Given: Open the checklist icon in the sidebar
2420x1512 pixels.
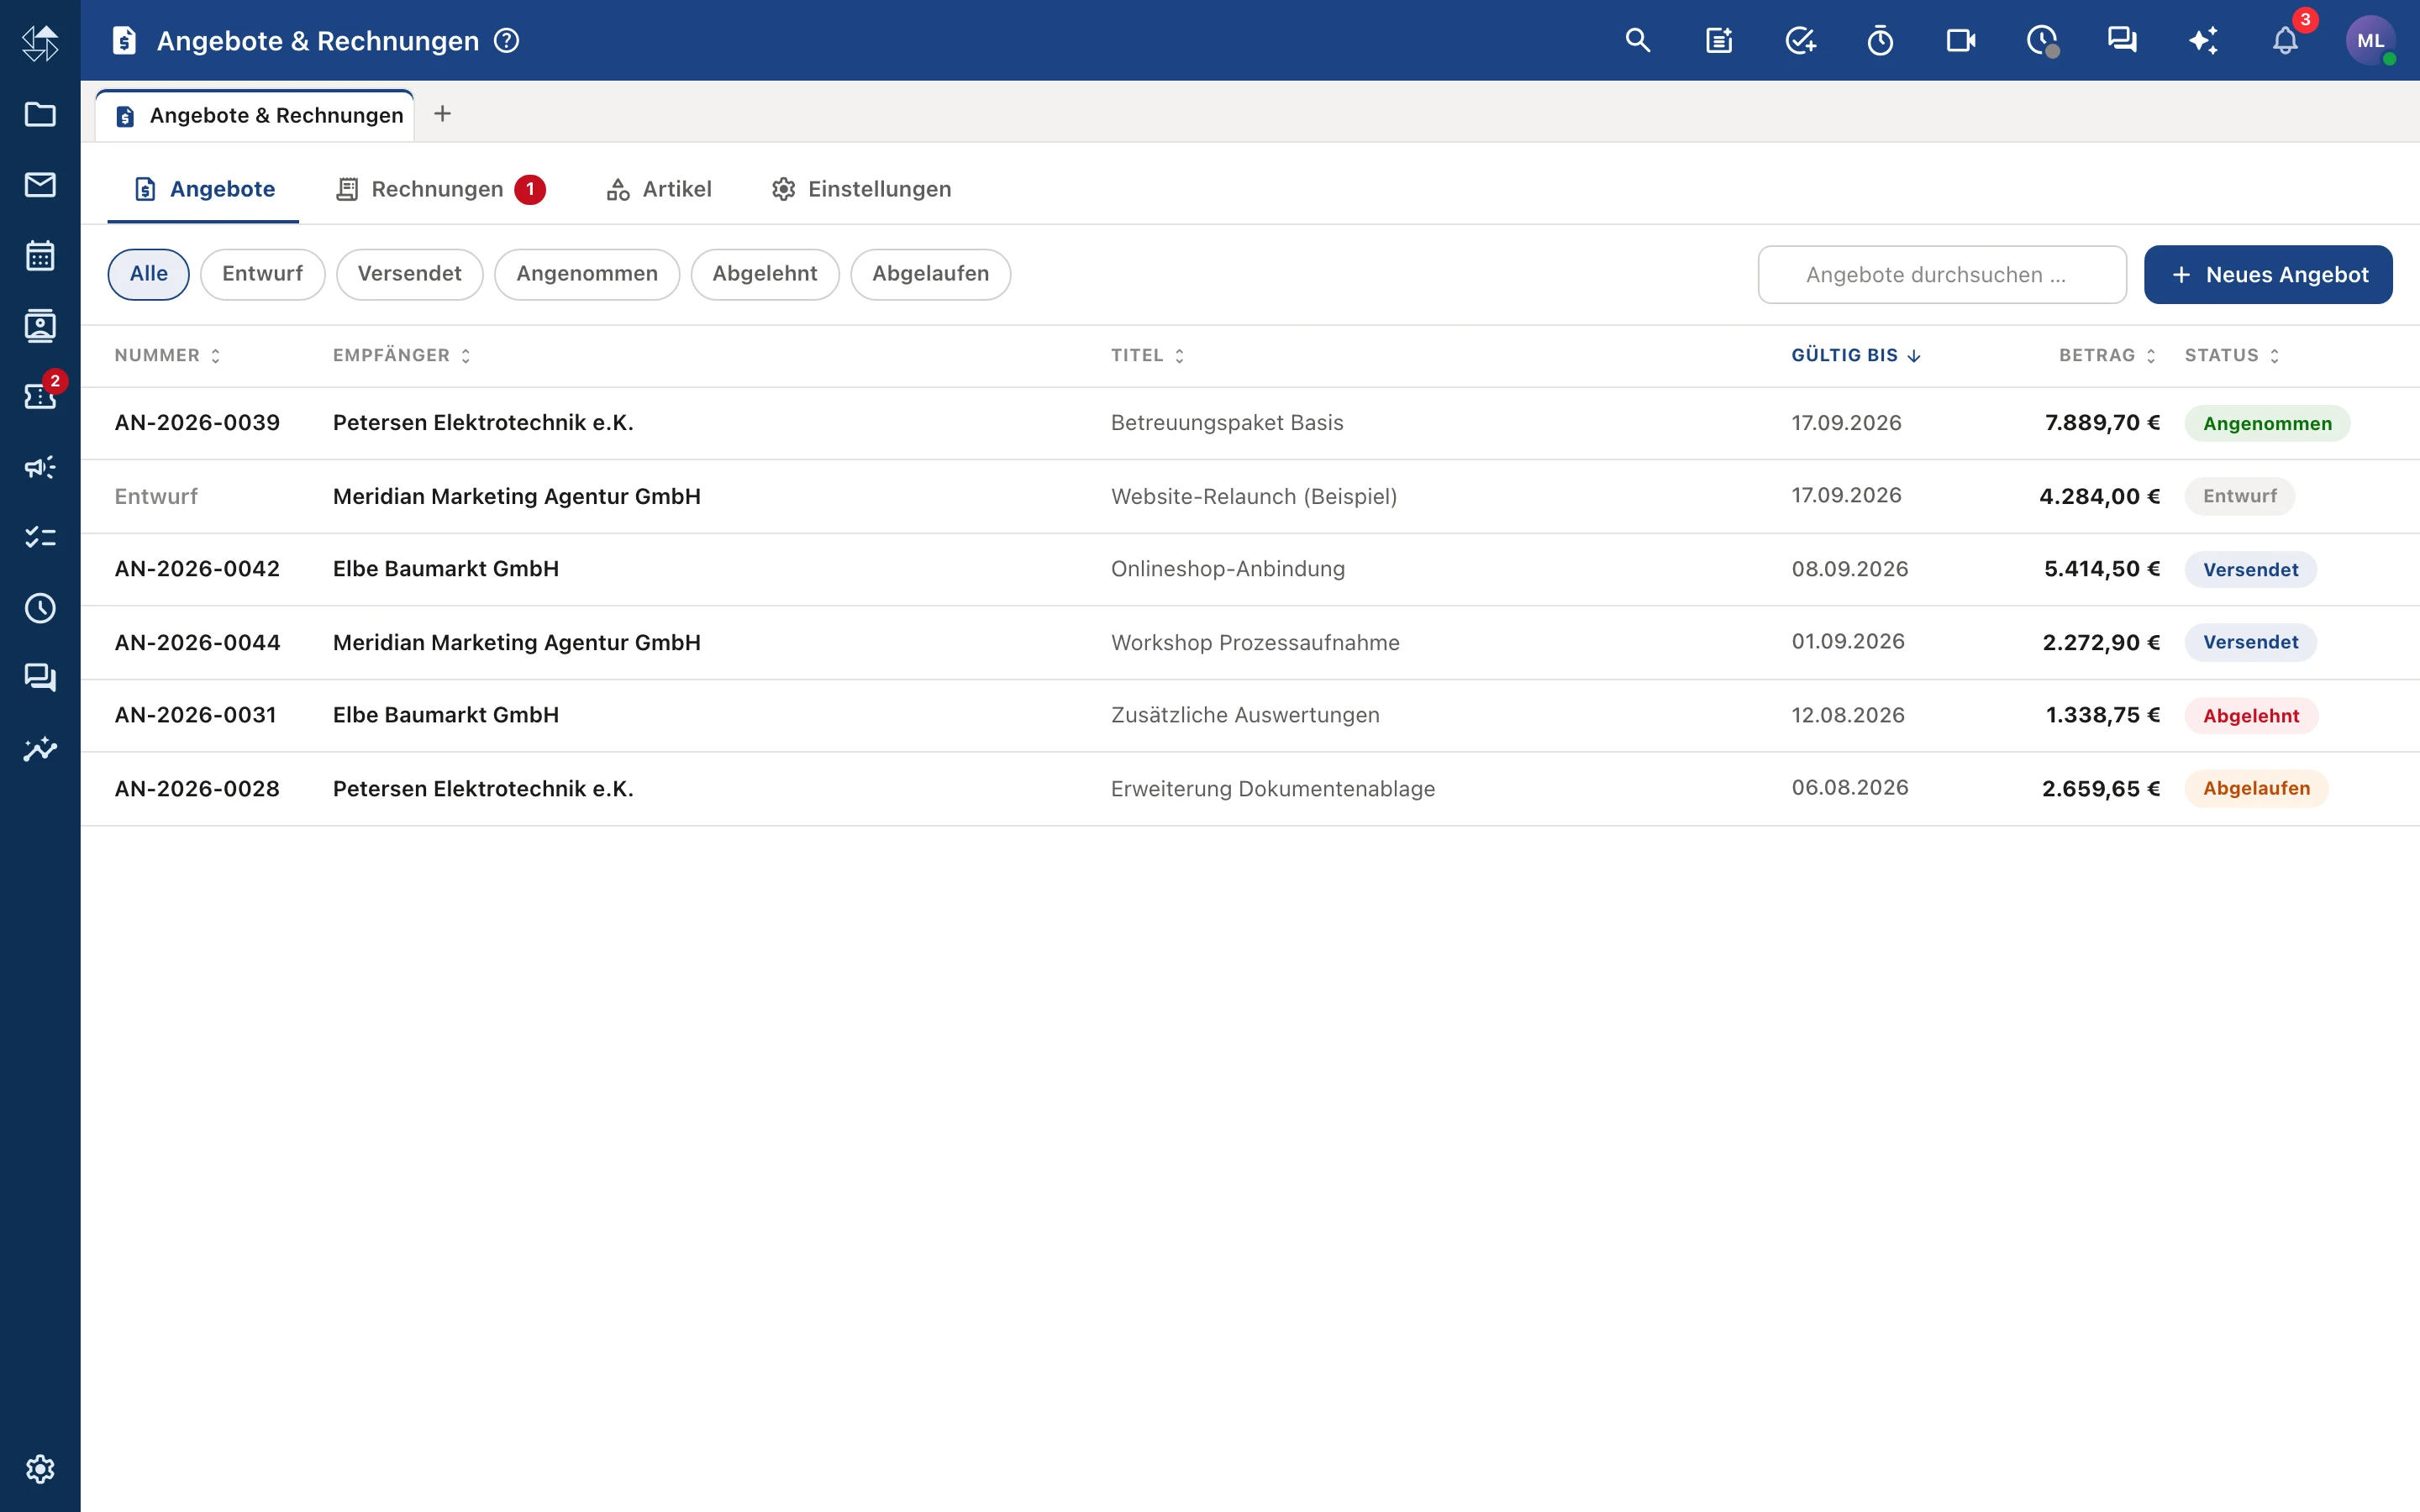Looking at the screenshot, I should (40, 537).
